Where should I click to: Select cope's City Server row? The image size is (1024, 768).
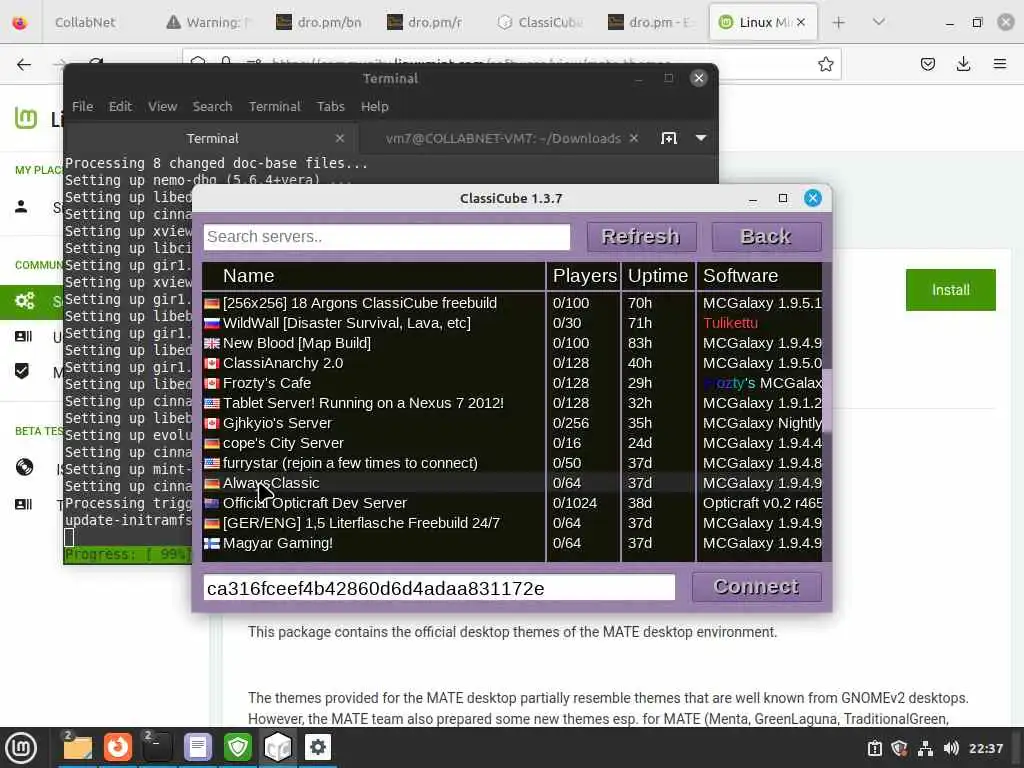point(512,443)
